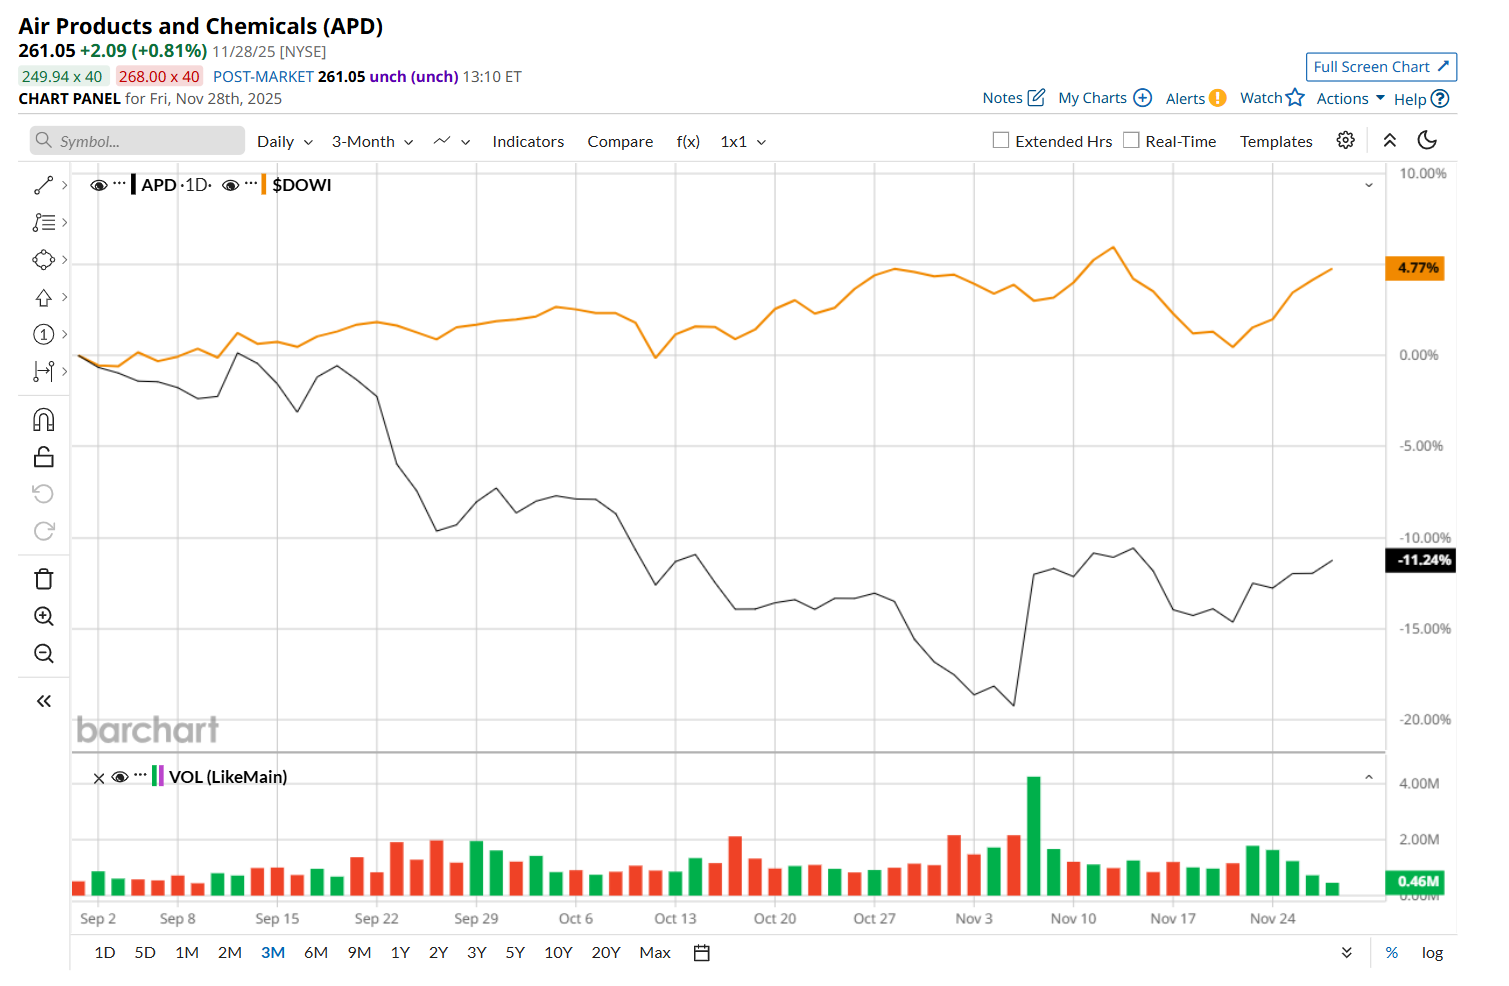This screenshot has width=1509, height=986.
Task: Click the Compare button
Action: [620, 142]
